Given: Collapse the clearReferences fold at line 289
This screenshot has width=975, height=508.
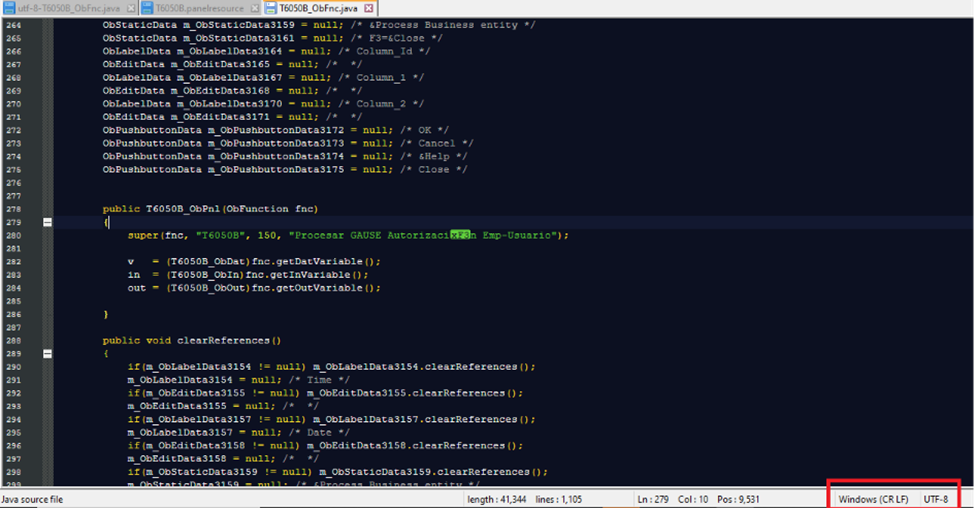Looking at the screenshot, I should (x=47, y=353).
